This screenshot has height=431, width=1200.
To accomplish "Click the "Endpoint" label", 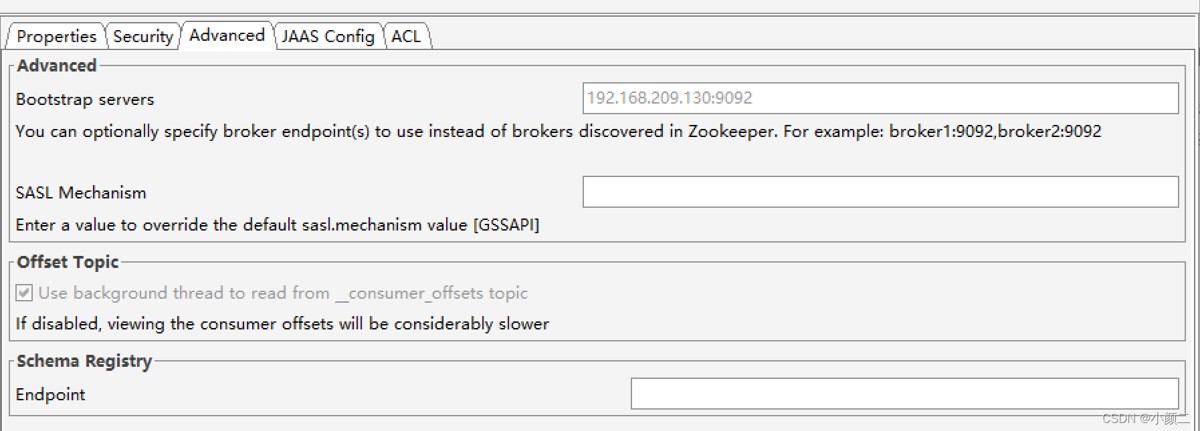I will click(x=50, y=395).
